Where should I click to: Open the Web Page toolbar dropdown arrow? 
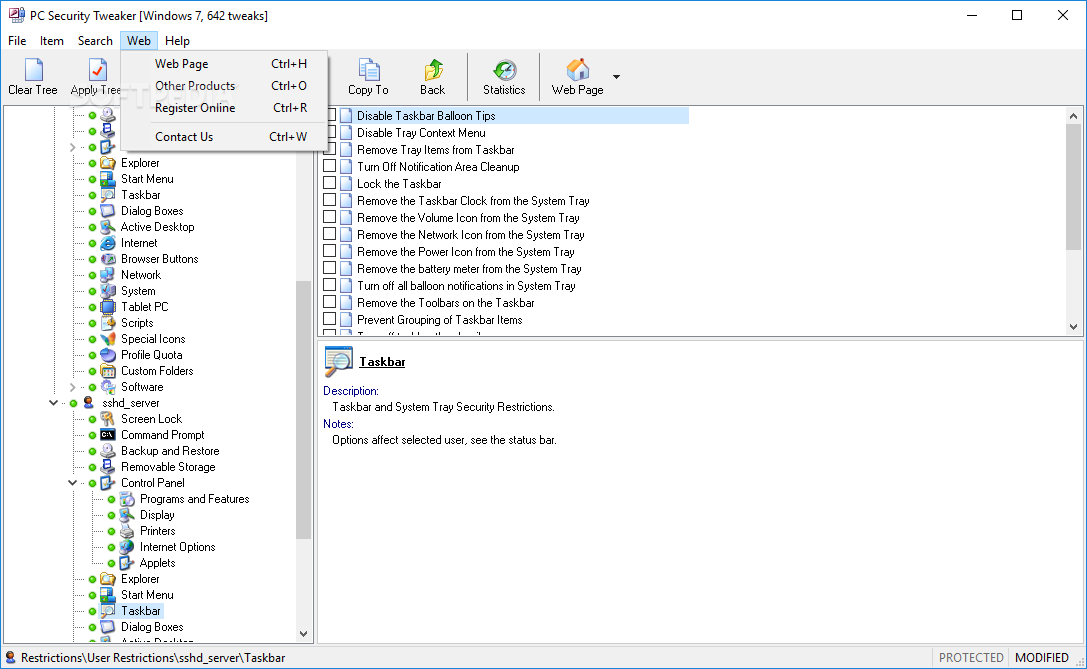(x=616, y=76)
